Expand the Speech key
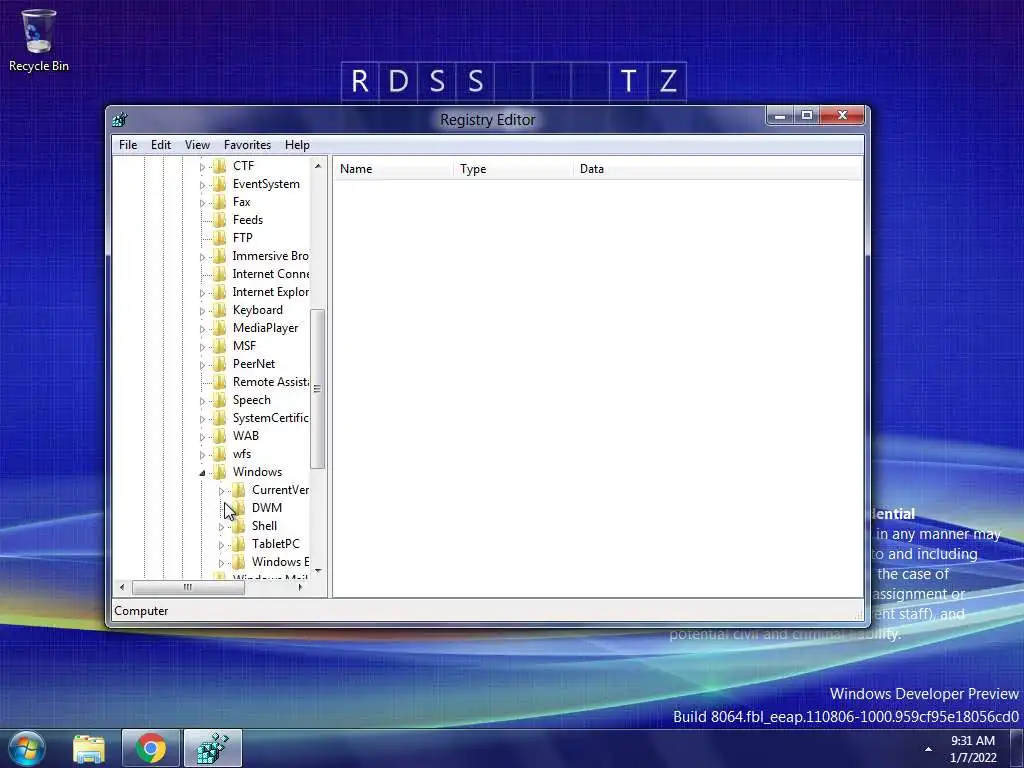The width and height of the screenshot is (1024, 768). tap(202, 401)
